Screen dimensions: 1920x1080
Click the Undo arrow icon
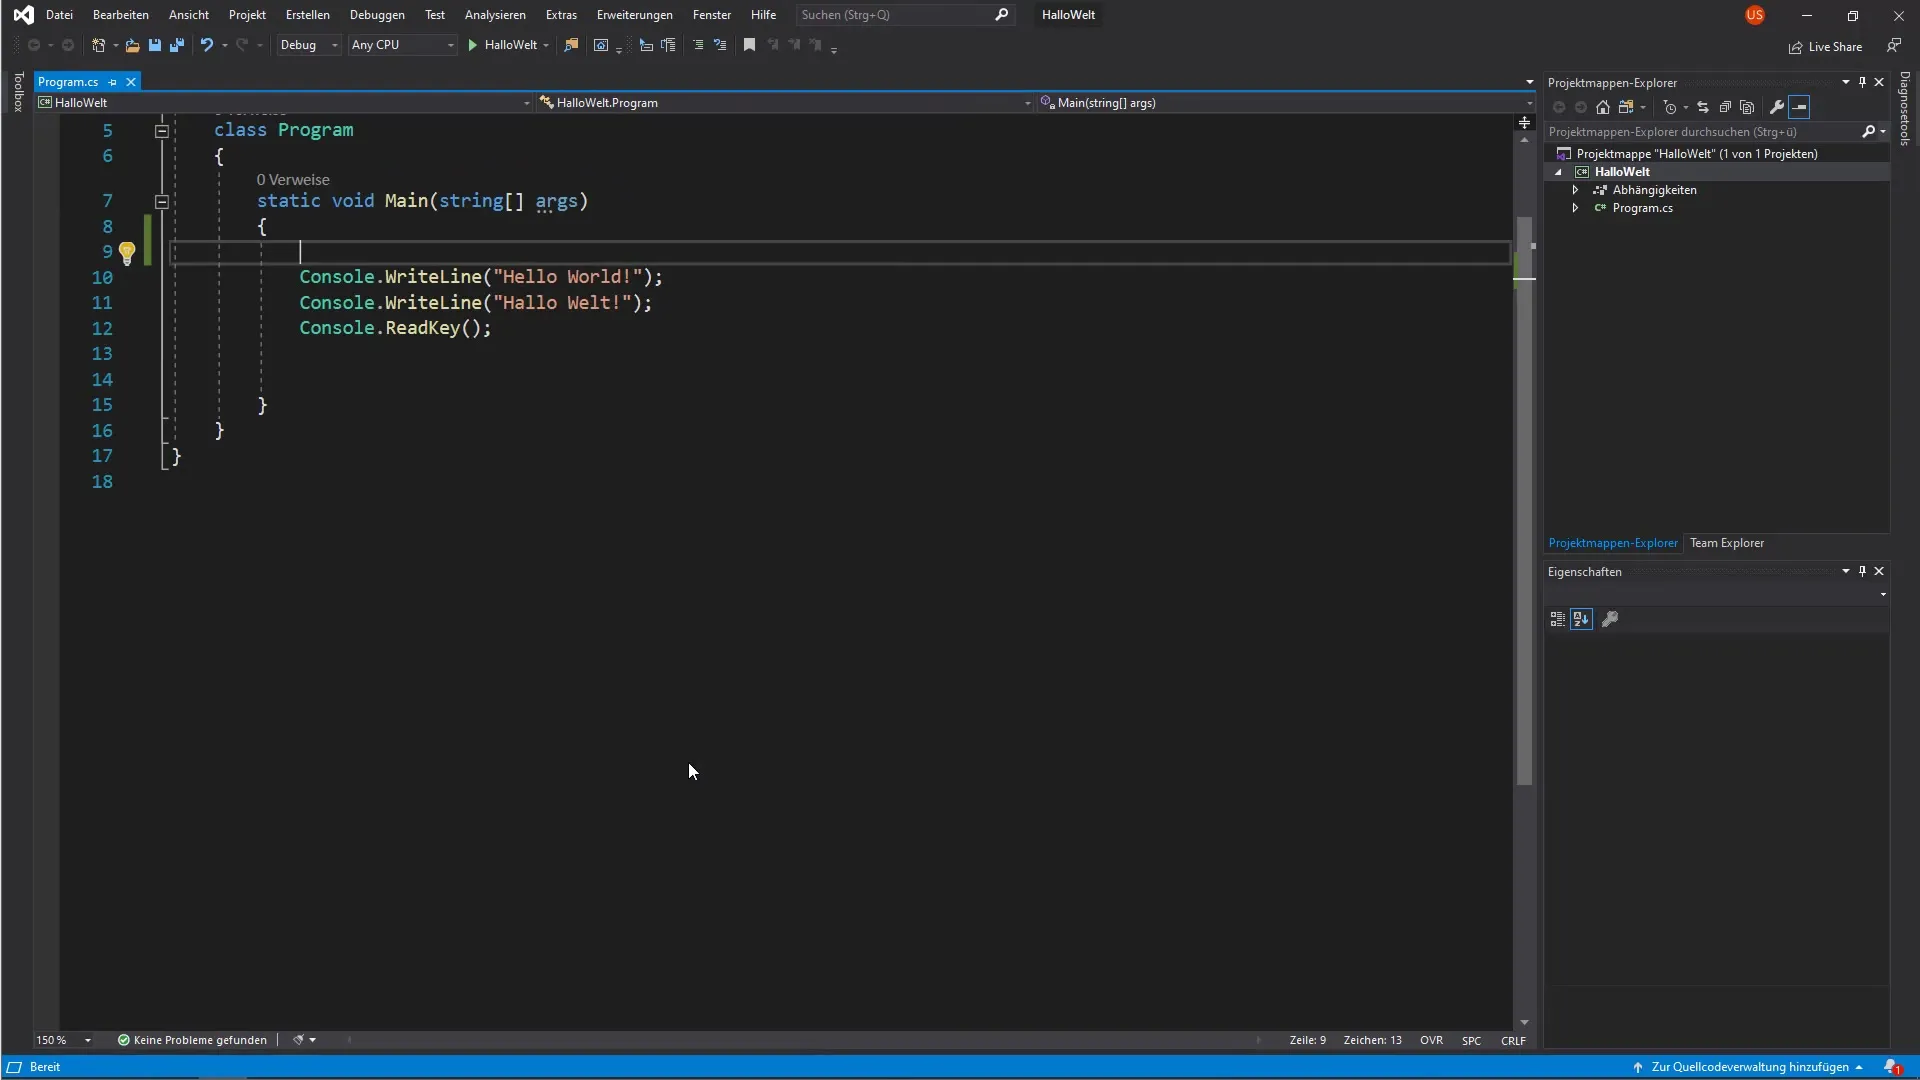(206, 45)
